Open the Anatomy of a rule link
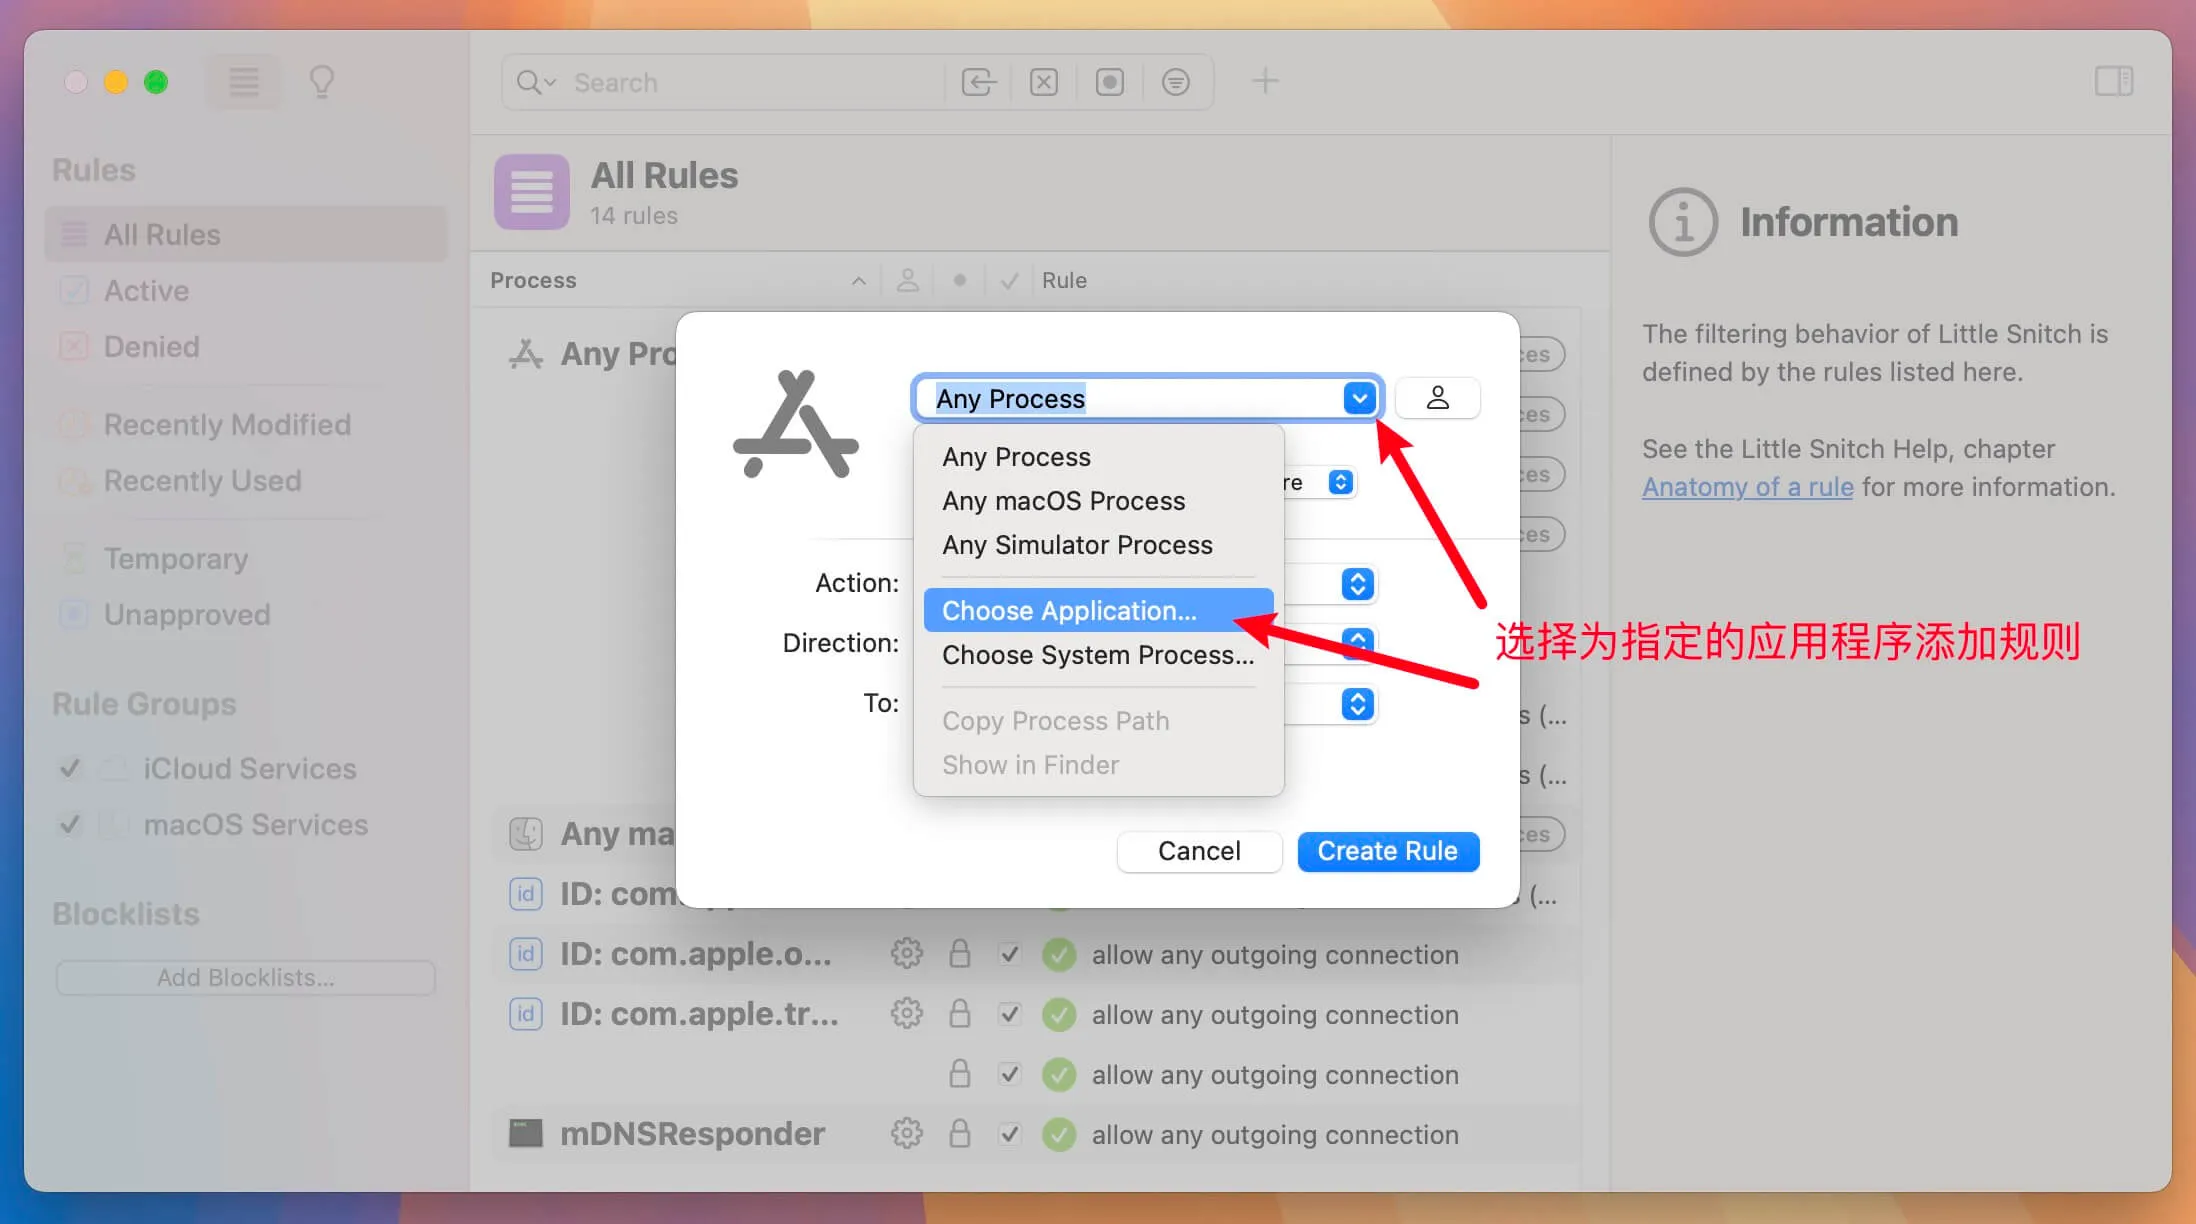The image size is (2196, 1224). pyautogui.click(x=1747, y=487)
